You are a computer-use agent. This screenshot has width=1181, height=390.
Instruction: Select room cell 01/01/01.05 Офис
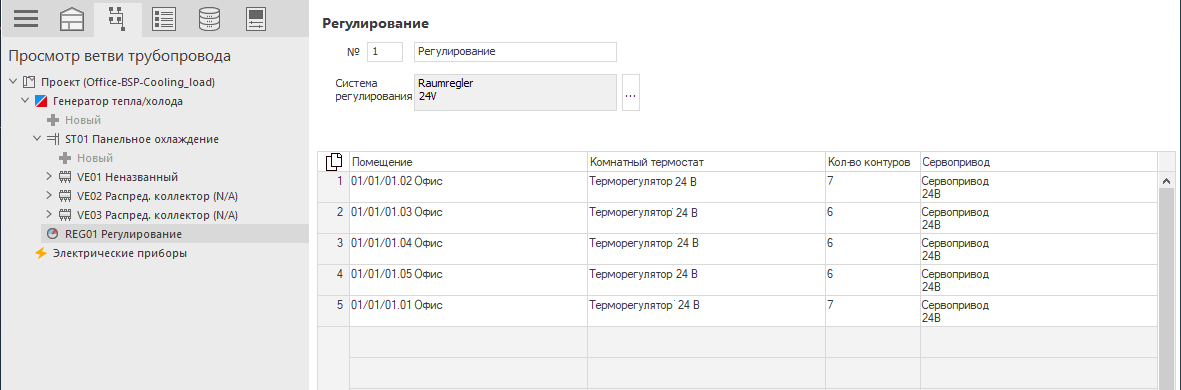click(468, 279)
